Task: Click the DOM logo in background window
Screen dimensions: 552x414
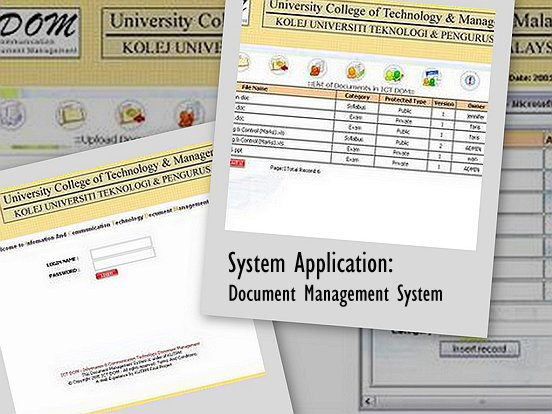Action: pos(39,33)
